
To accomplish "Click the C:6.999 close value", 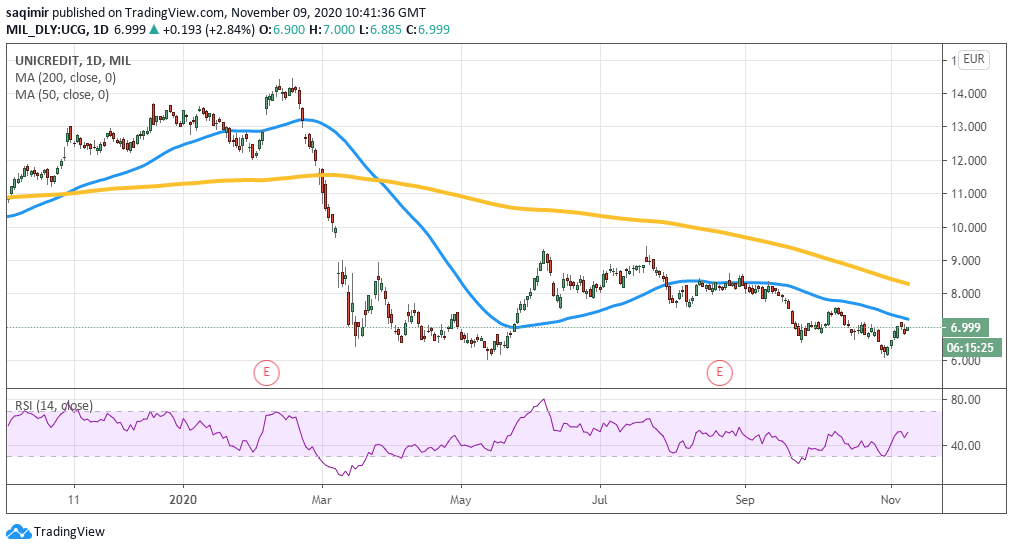I will point(428,30).
